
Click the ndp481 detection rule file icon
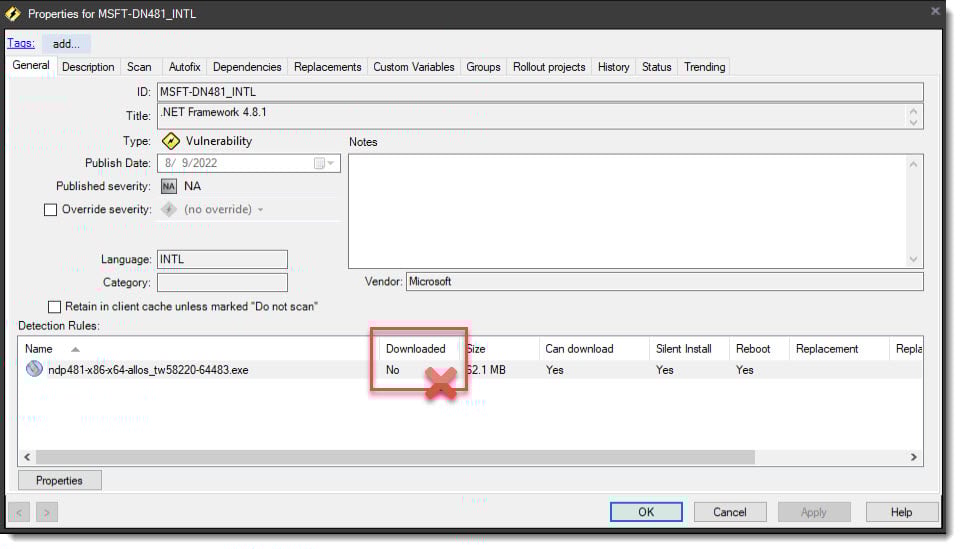(x=34, y=369)
